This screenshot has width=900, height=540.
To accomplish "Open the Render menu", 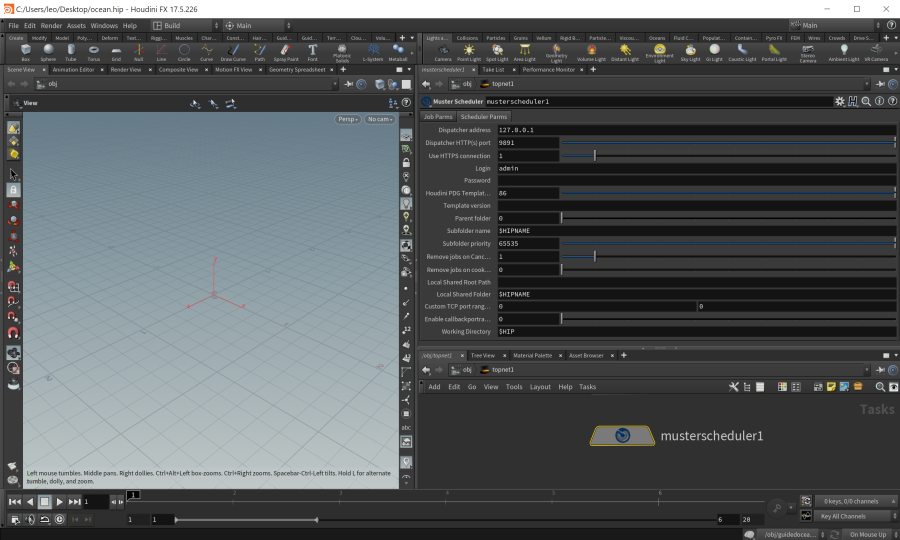I will click(51, 25).
